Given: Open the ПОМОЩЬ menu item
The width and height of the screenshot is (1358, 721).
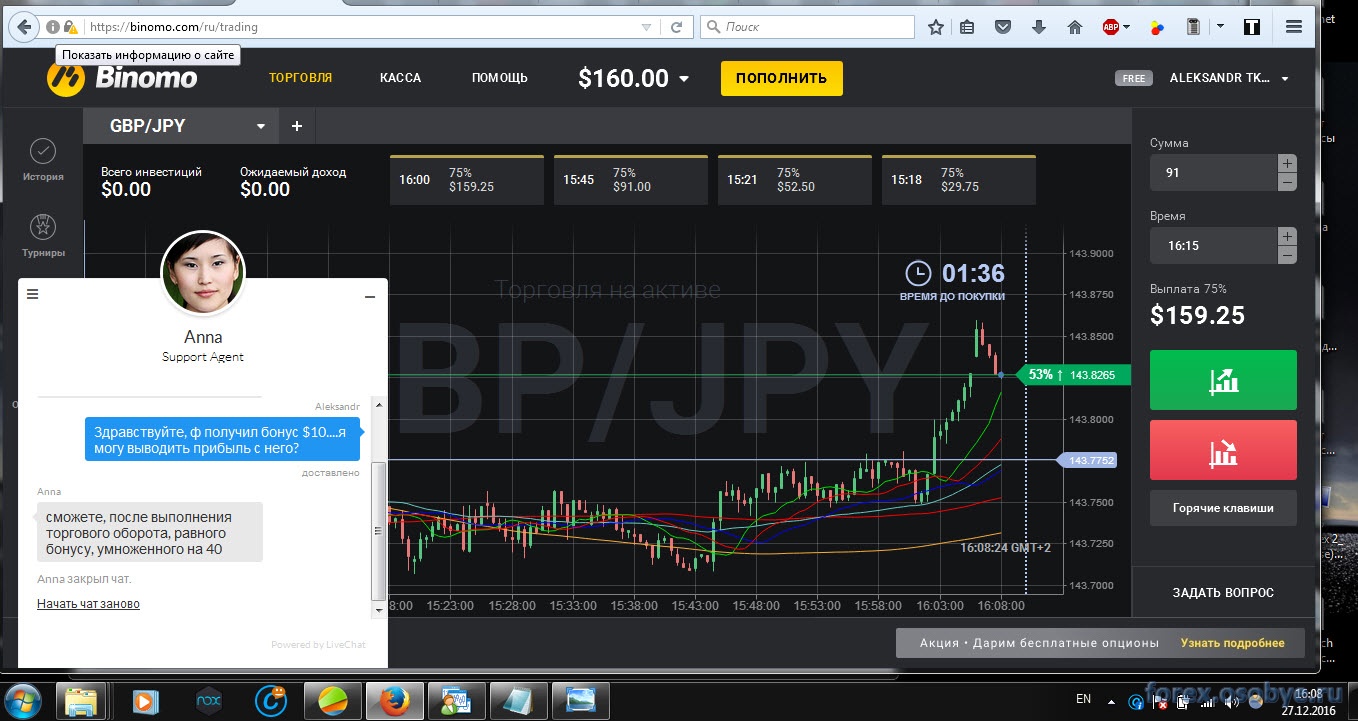Looking at the screenshot, I should 500,77.
